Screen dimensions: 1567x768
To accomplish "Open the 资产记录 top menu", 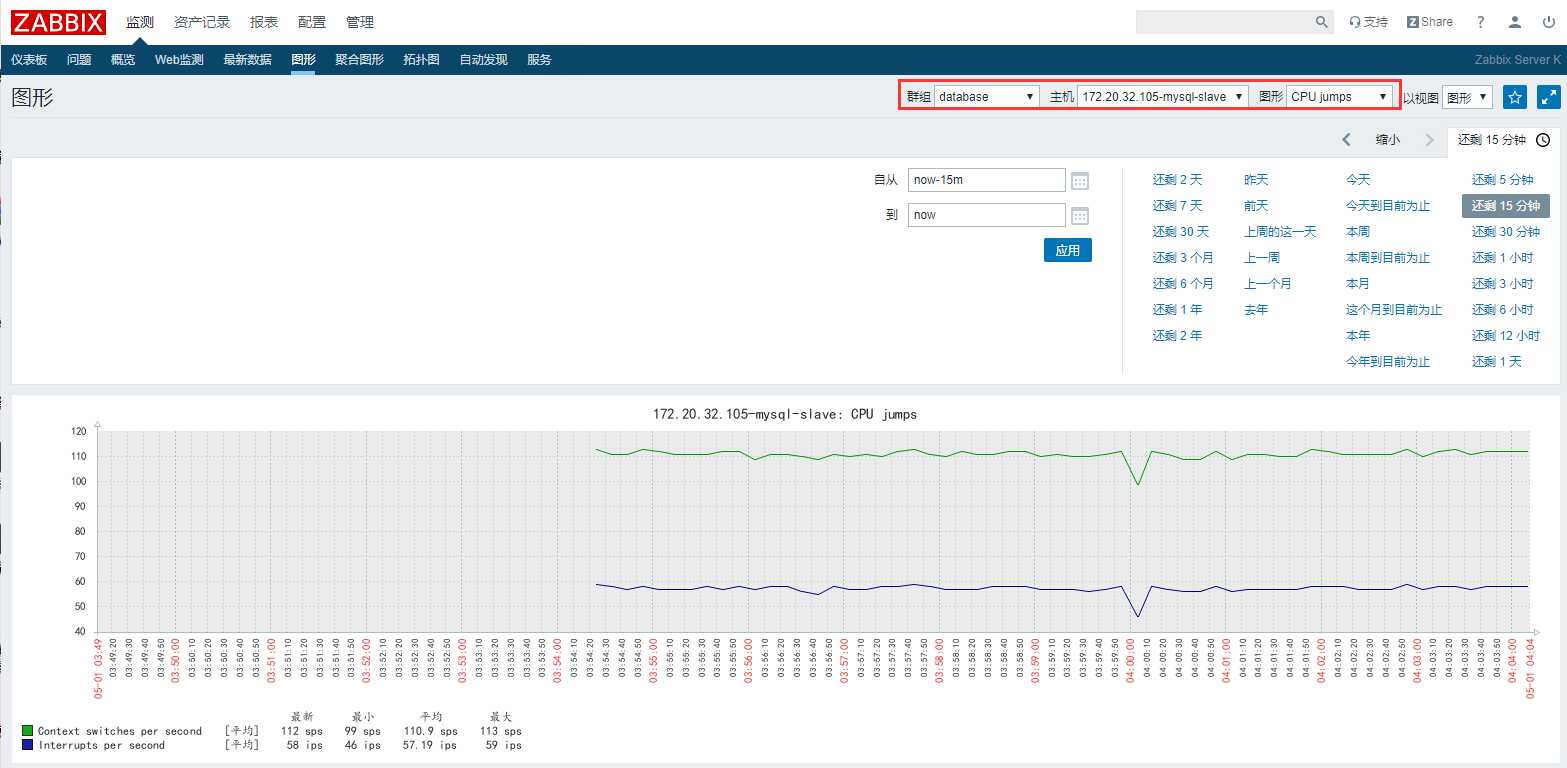I will point(202,22).
